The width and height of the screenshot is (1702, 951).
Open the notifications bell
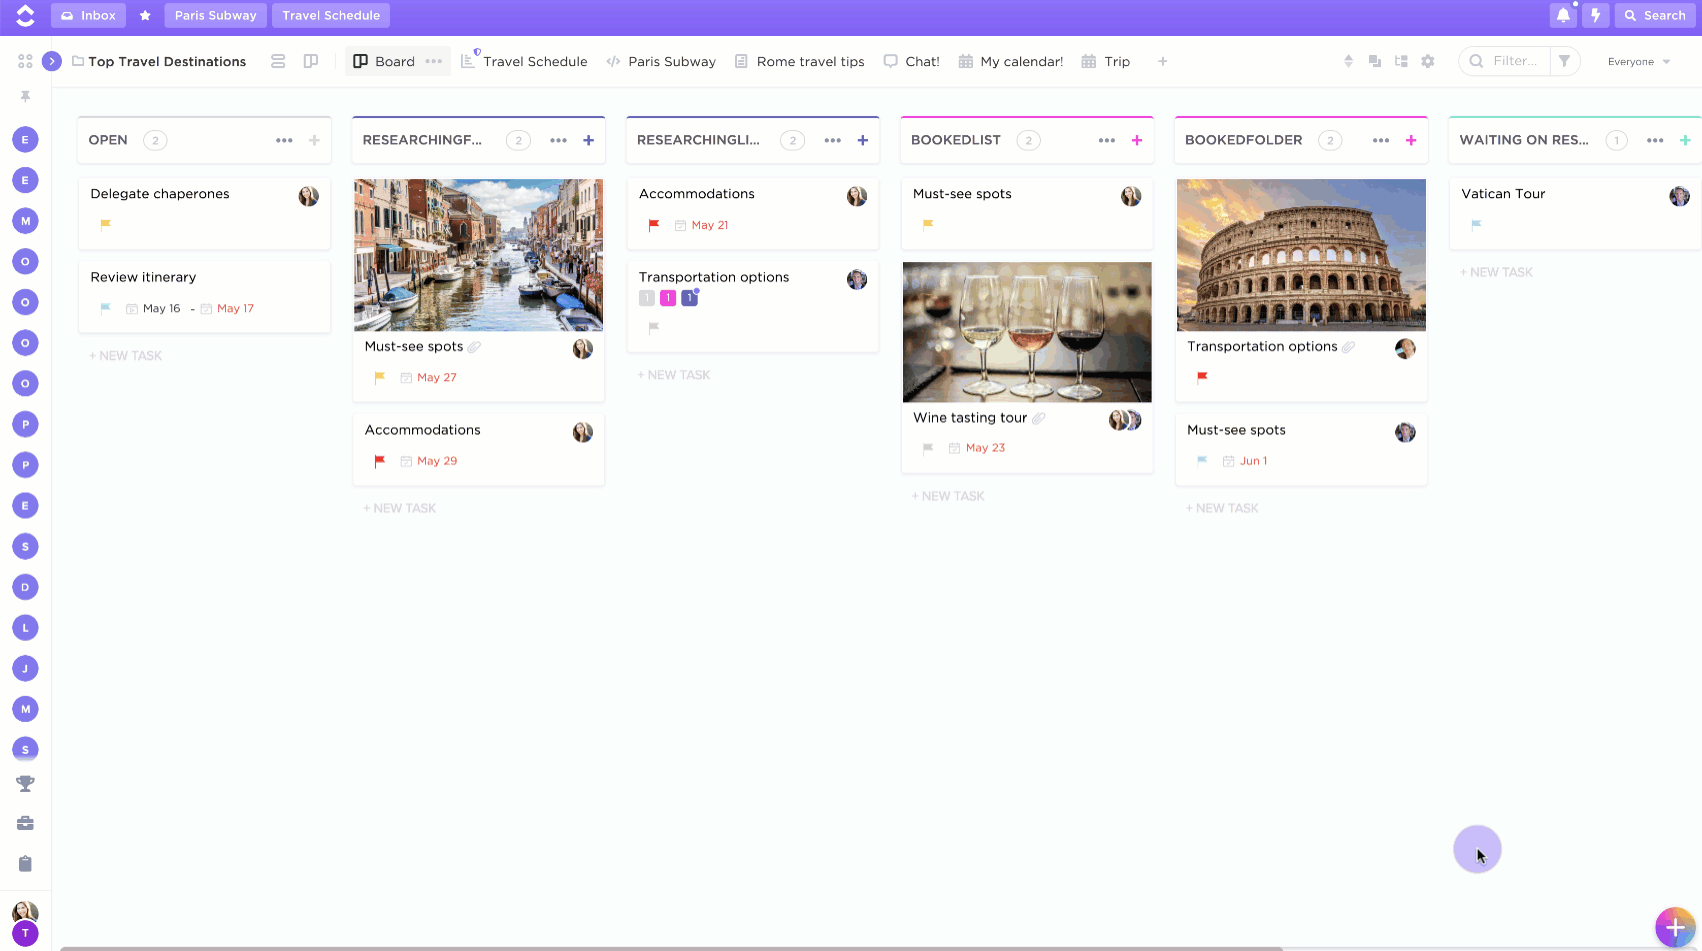pyautogui.click(x=1563, y=15)
